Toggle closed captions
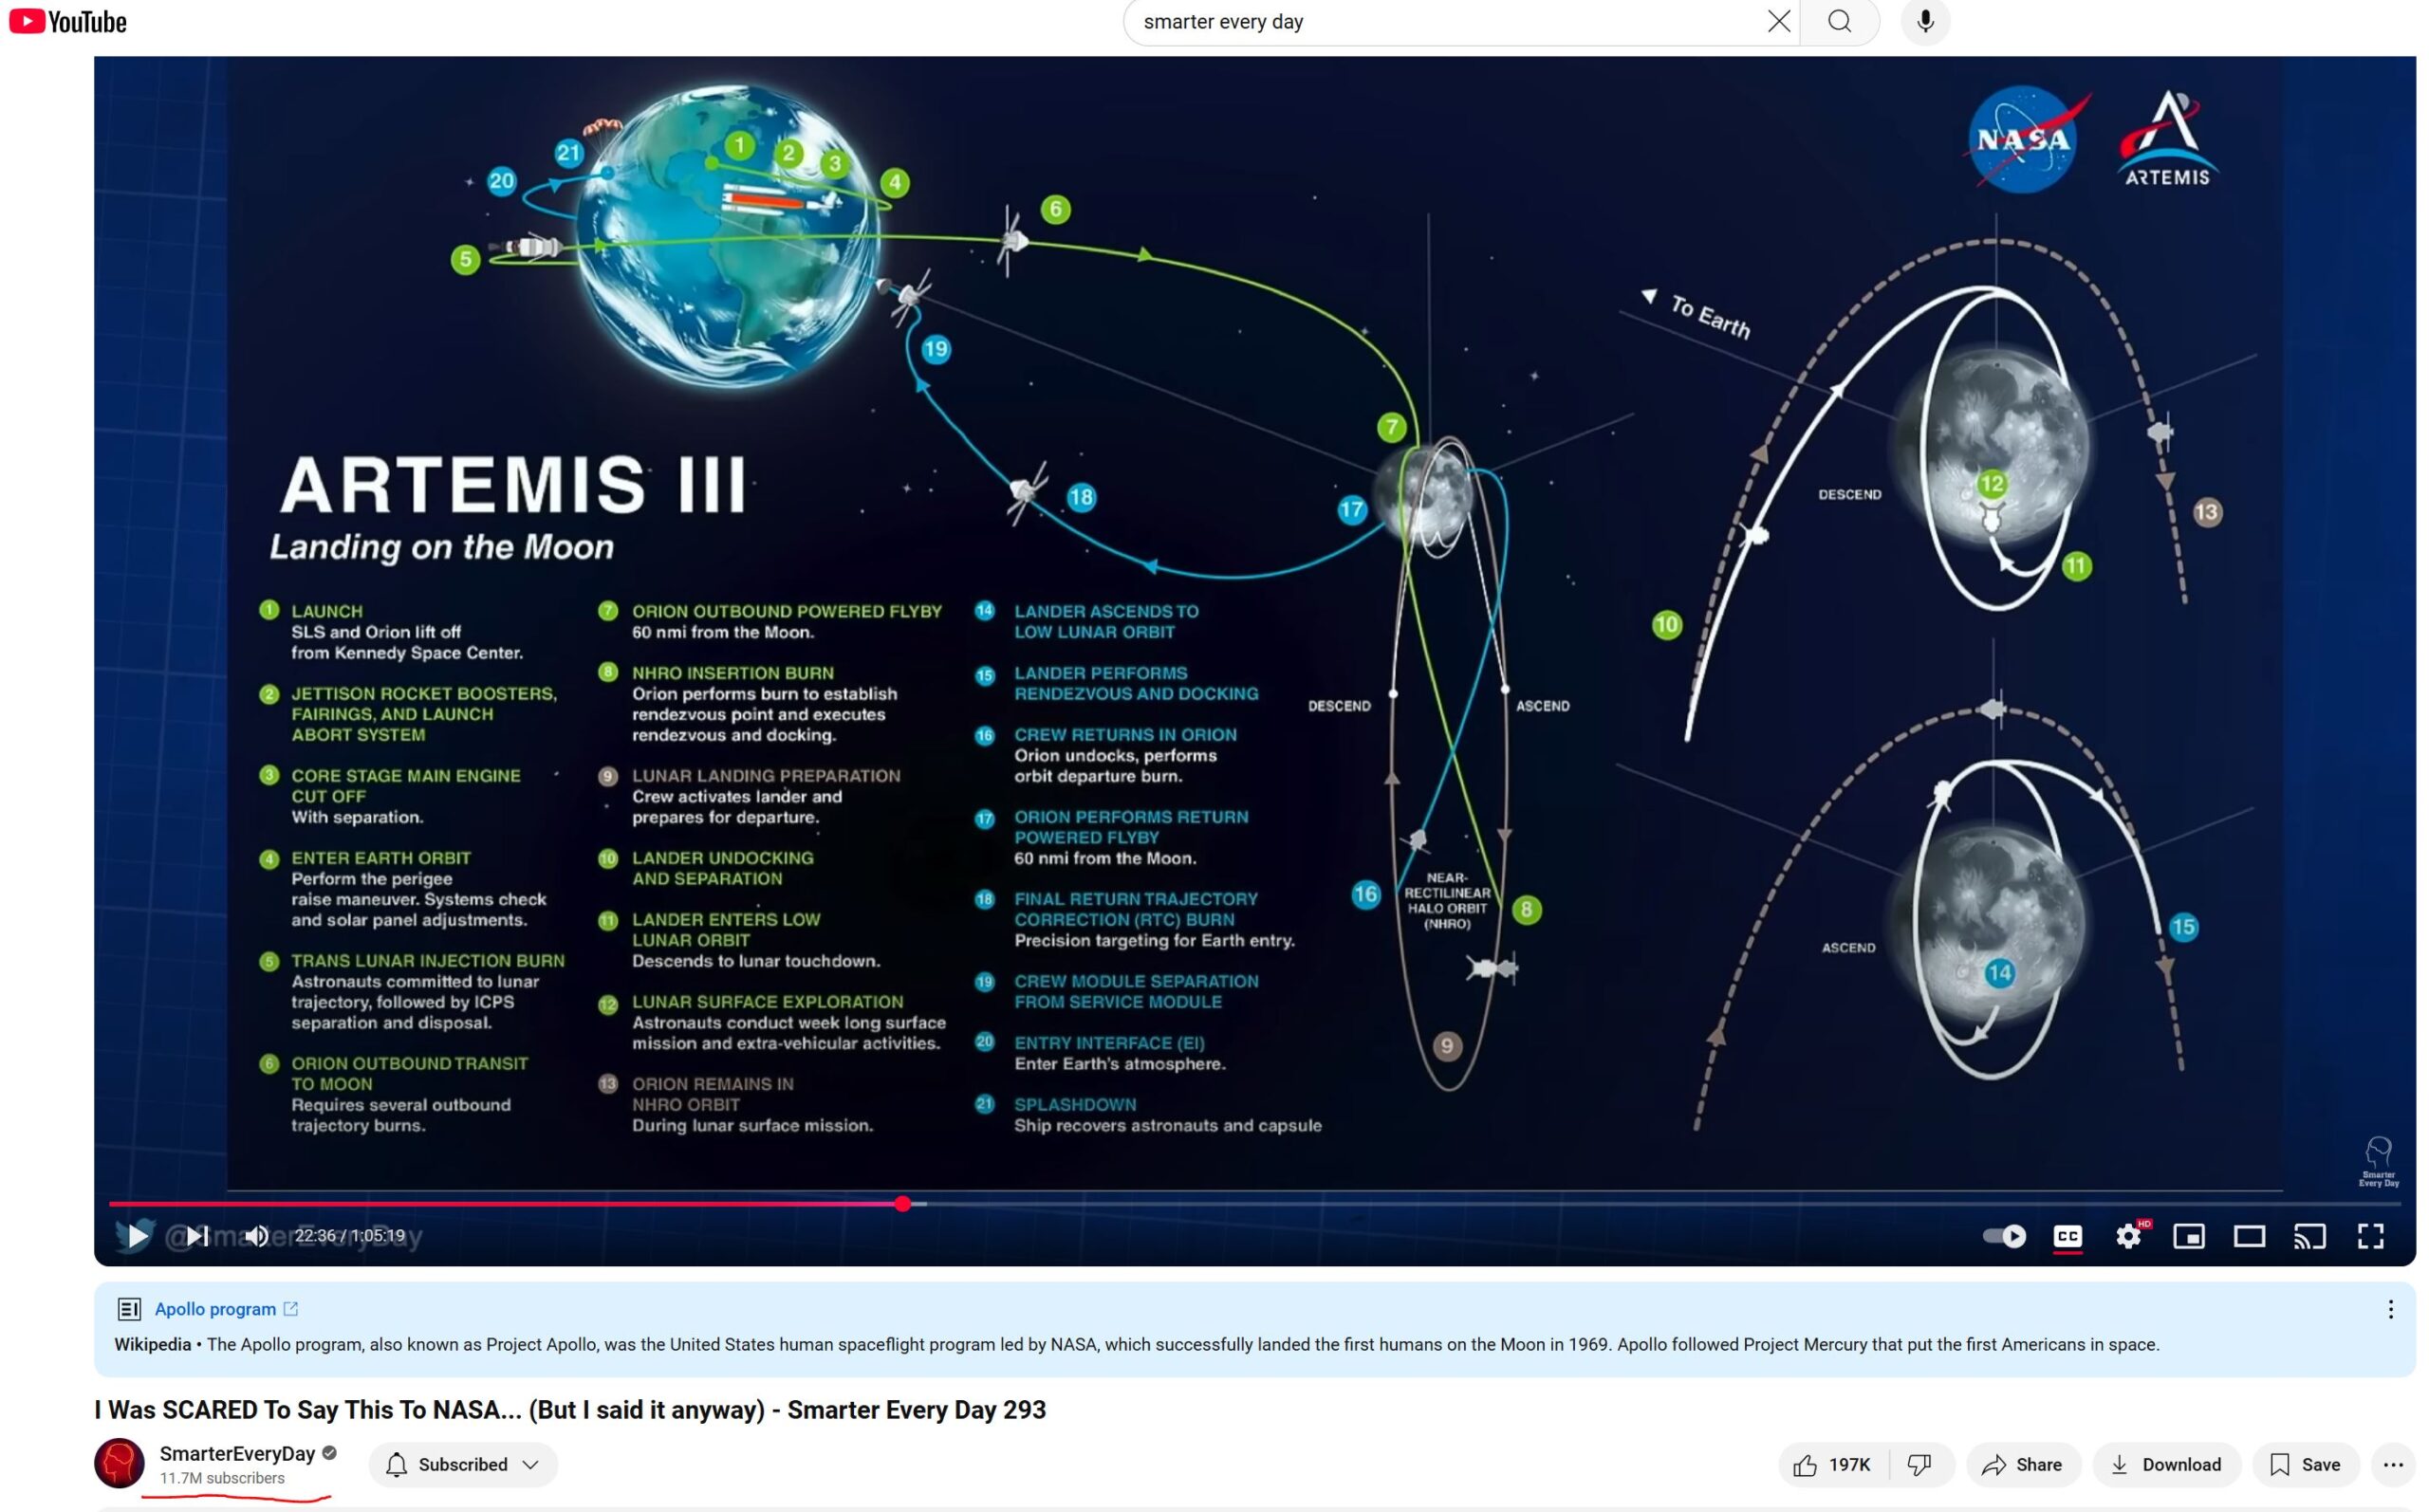 pos(2067,1236)
